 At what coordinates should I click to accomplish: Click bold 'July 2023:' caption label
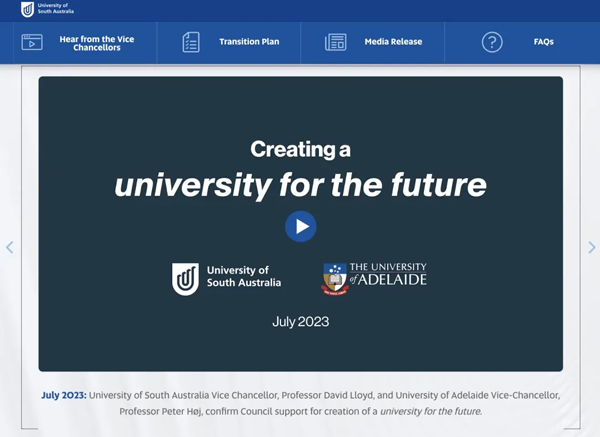pos(64,395)
